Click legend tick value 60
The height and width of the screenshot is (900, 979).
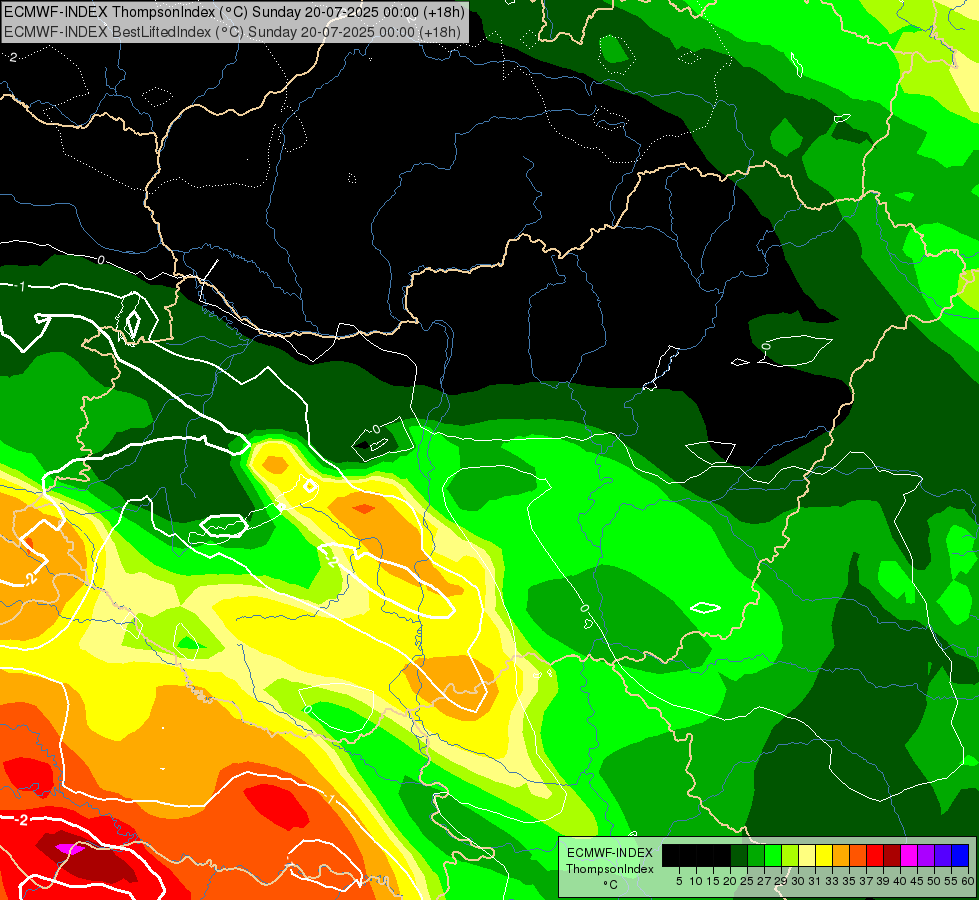click(969, 881)
